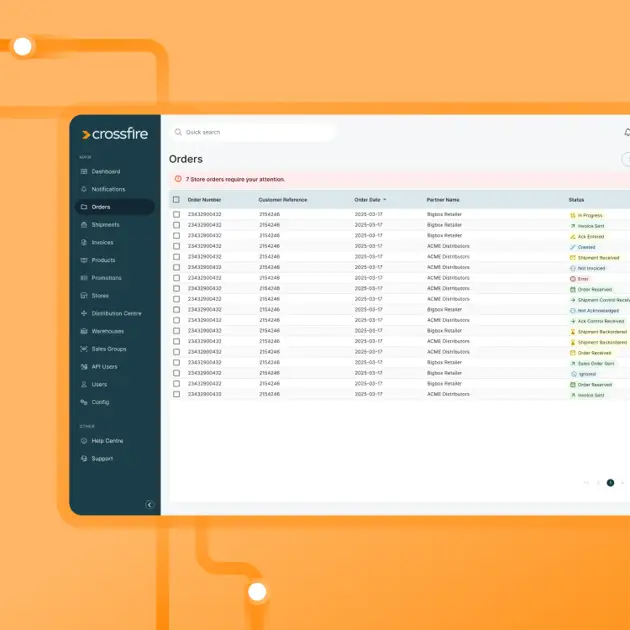Open the Warehouses section

(x=107, y=331)
